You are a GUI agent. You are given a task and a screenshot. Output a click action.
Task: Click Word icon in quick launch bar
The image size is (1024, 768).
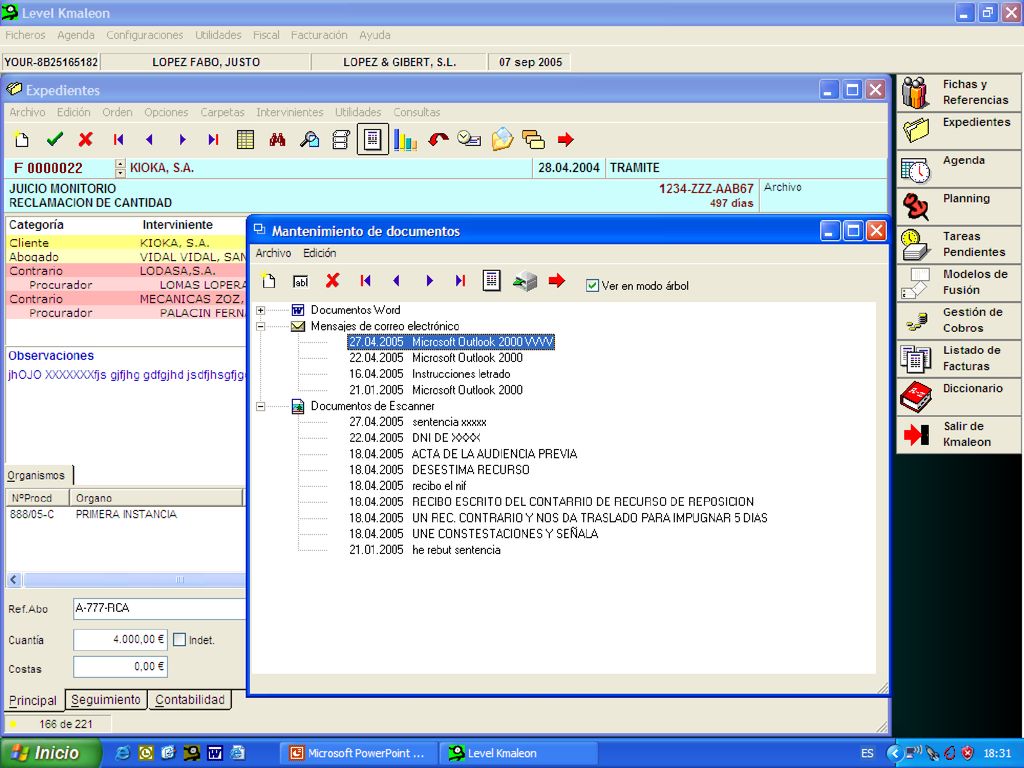[215, 753]
